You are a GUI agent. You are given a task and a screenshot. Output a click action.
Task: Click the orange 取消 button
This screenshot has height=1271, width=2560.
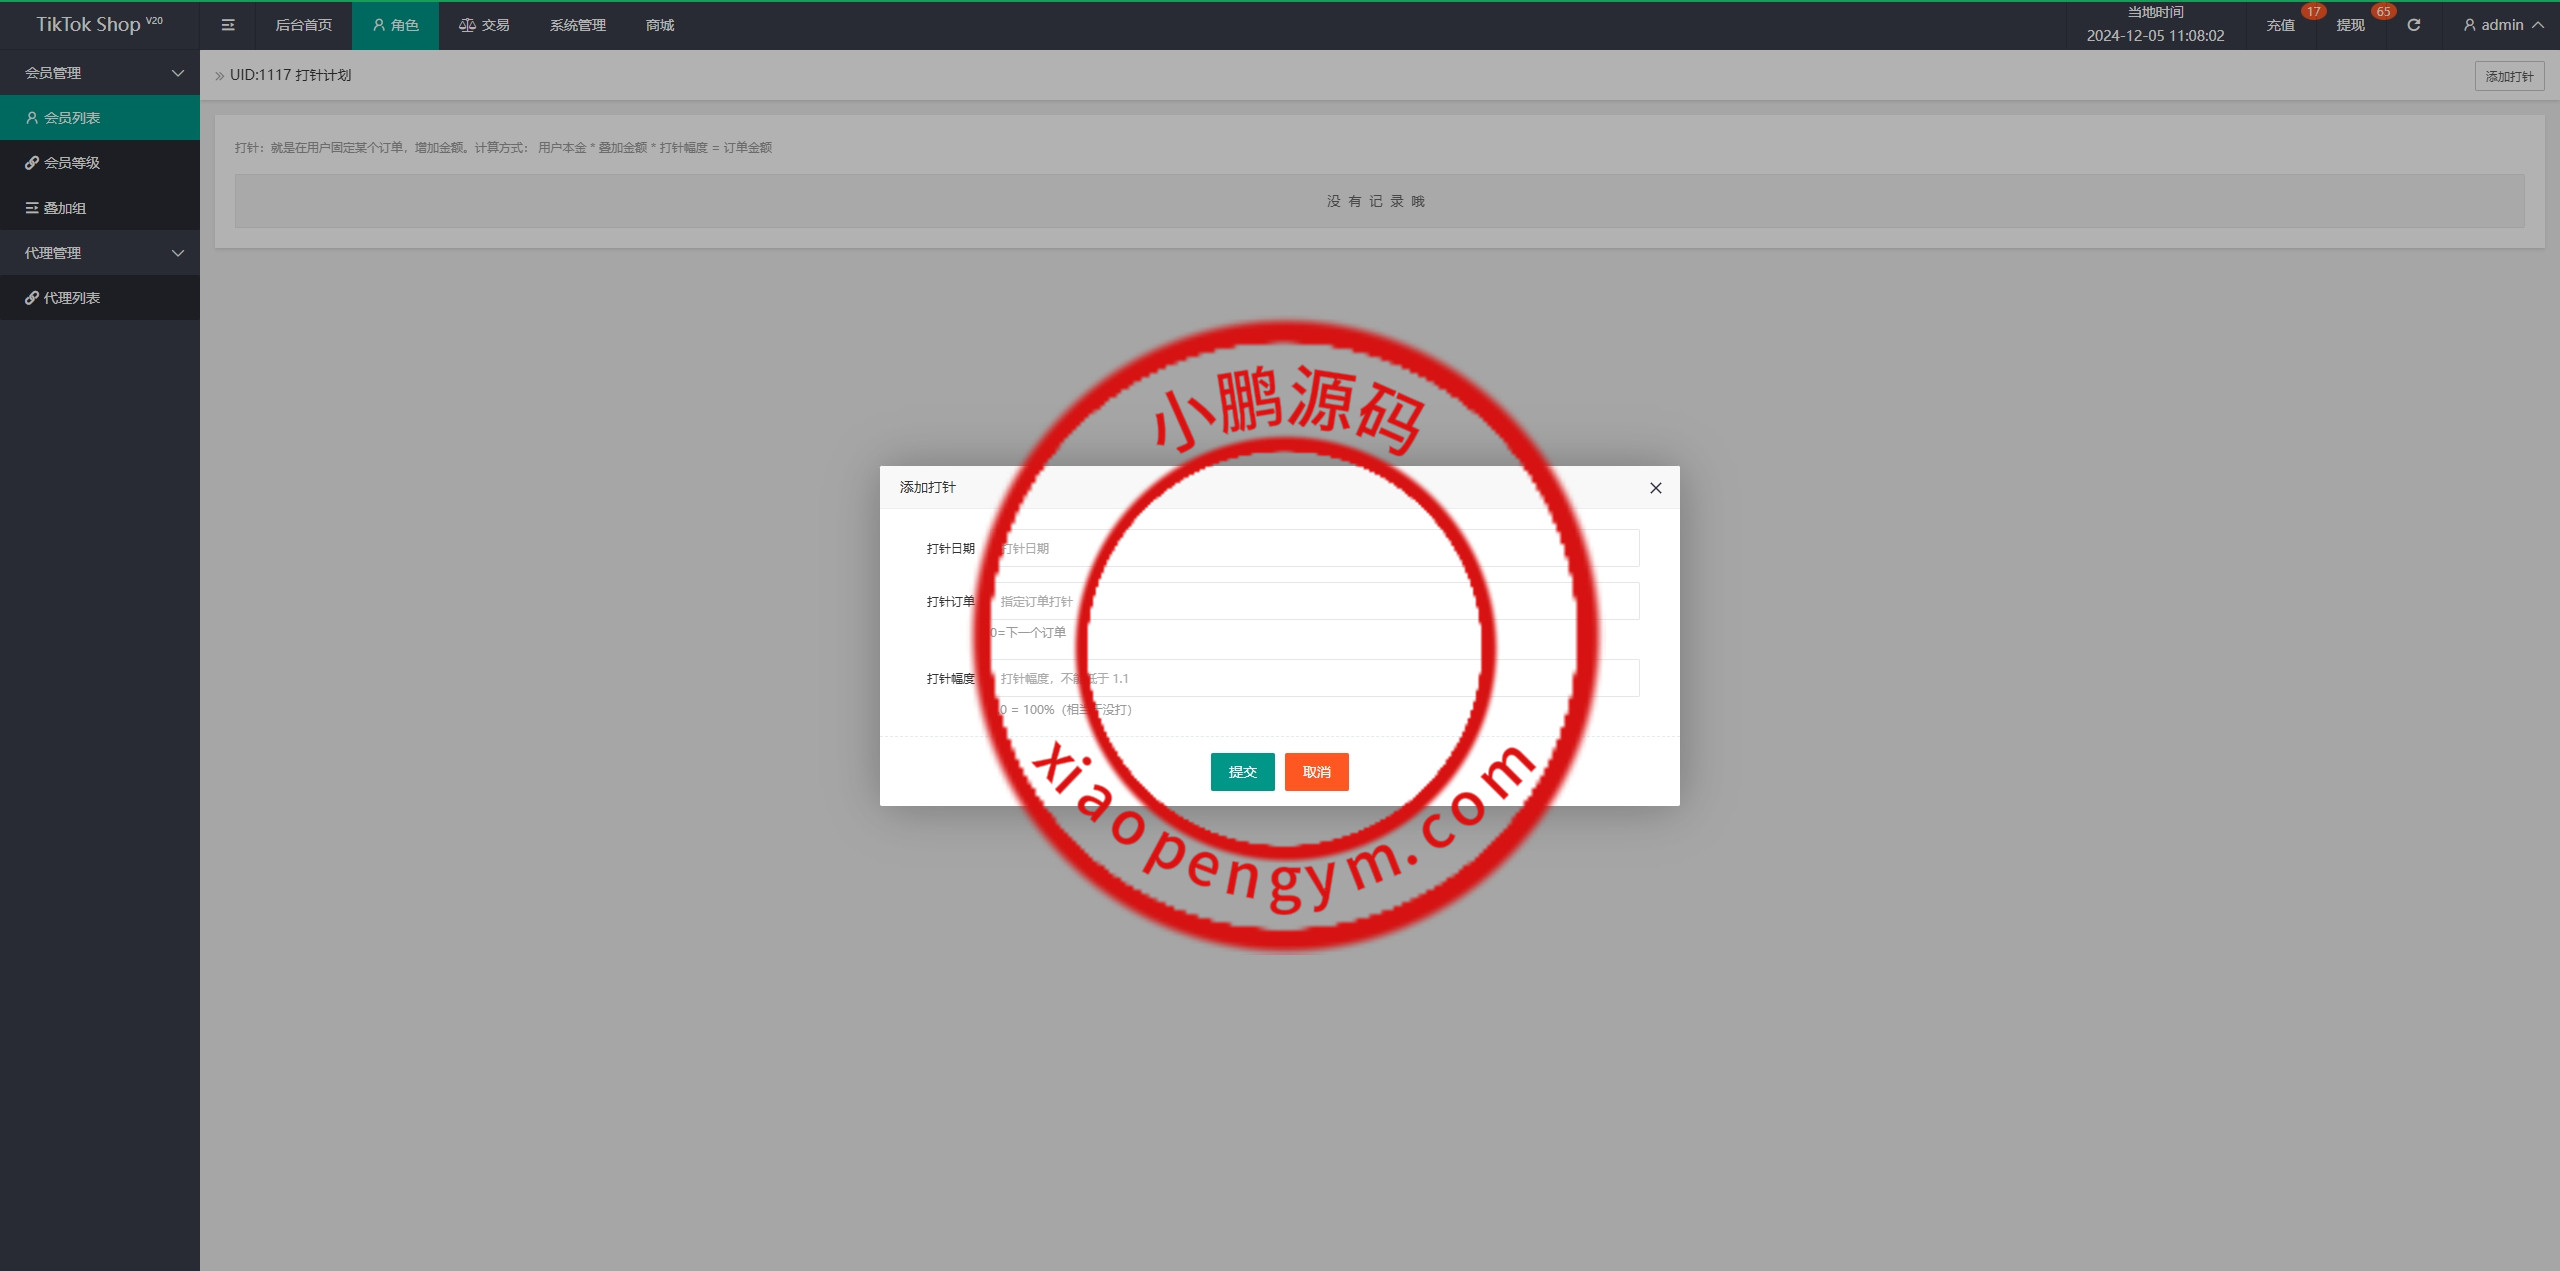point(1316,772)
